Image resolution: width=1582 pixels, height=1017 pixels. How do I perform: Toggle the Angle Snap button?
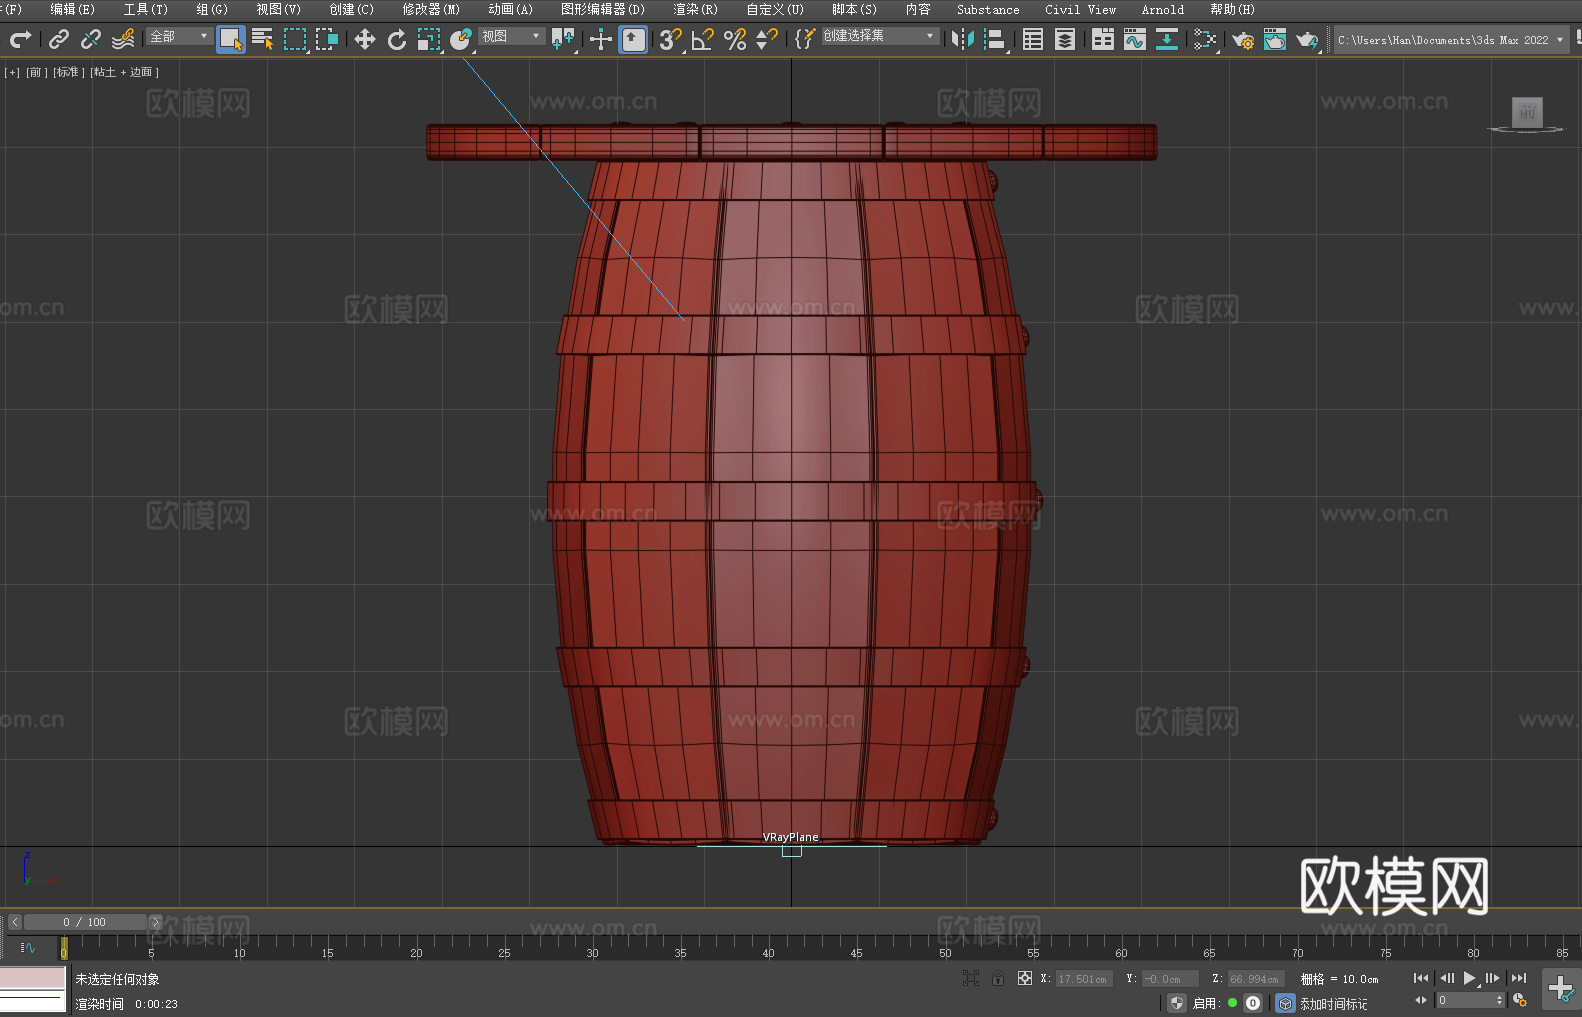coord(703,40)
